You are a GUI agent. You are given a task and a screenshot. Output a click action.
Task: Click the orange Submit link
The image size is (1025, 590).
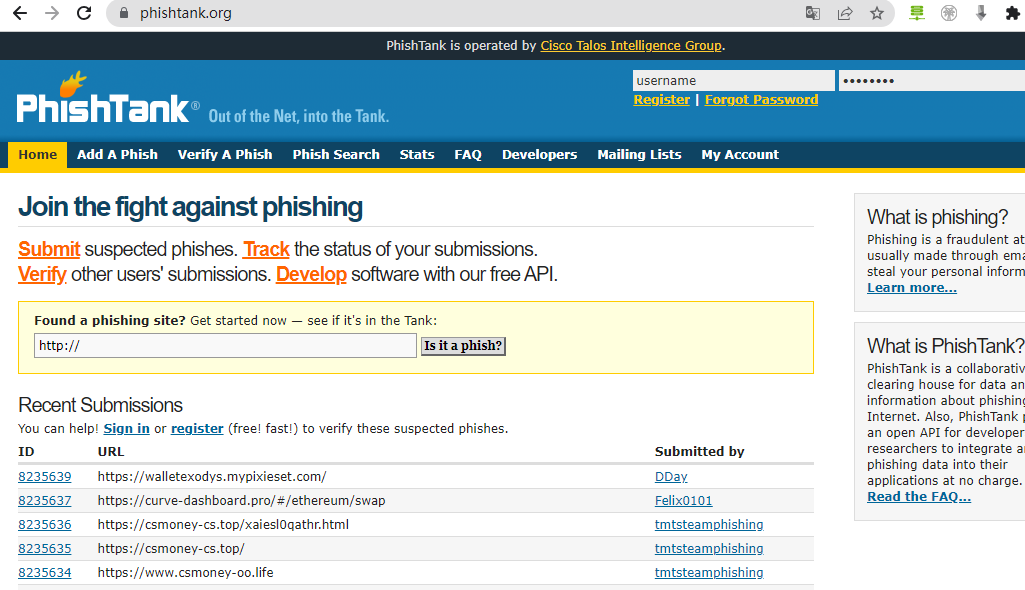click(x=49, y=249)
